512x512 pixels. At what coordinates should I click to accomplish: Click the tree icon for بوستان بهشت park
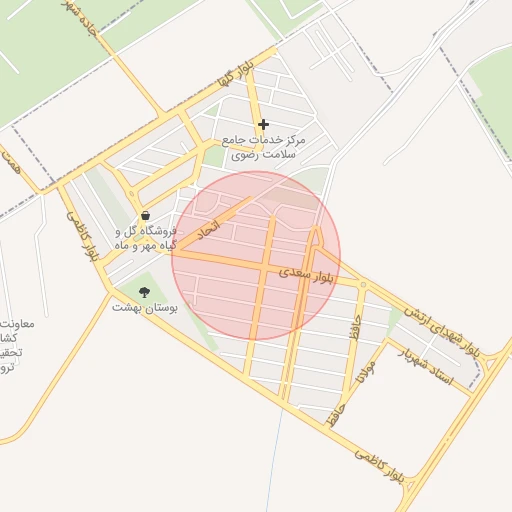(x=144, y=292)
